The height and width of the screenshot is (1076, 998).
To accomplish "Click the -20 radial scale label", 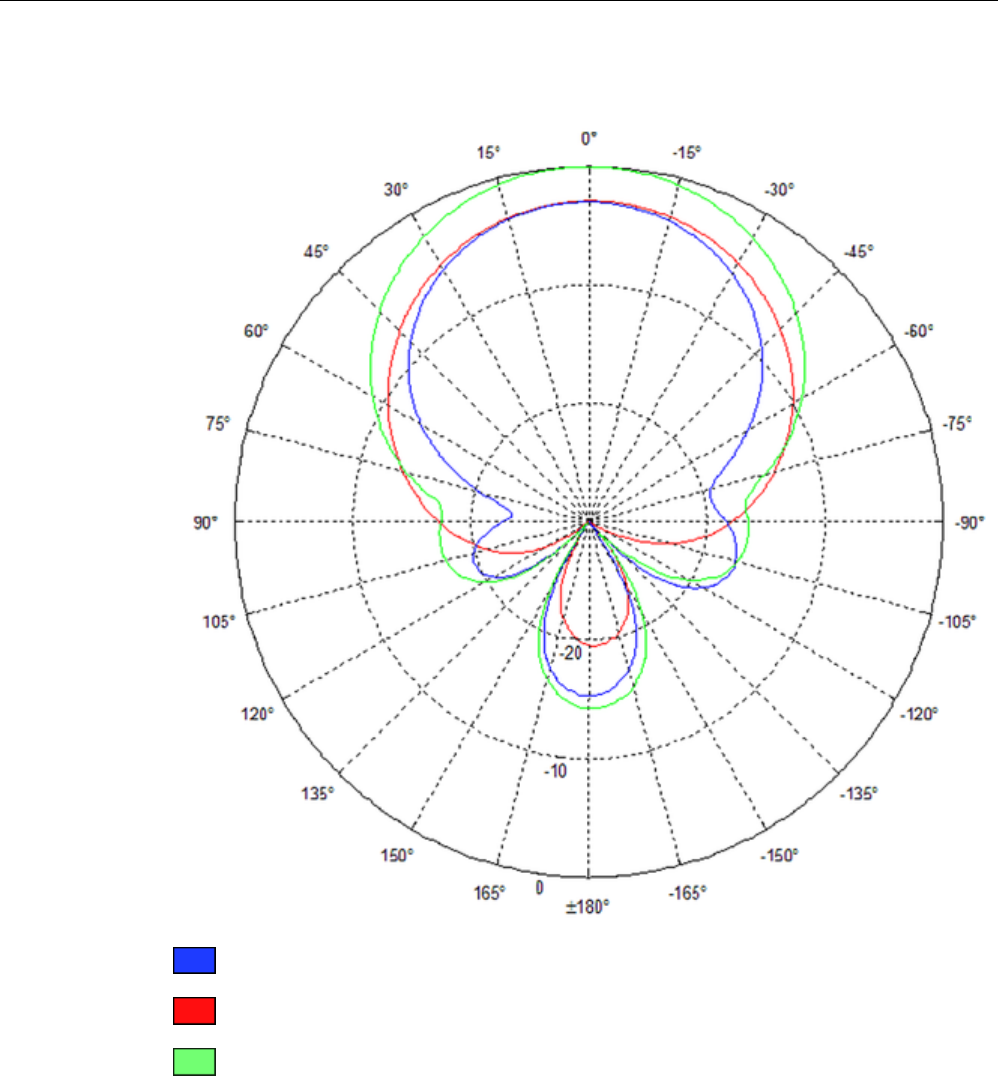I will pyautogui.click(x=570, y=653).
